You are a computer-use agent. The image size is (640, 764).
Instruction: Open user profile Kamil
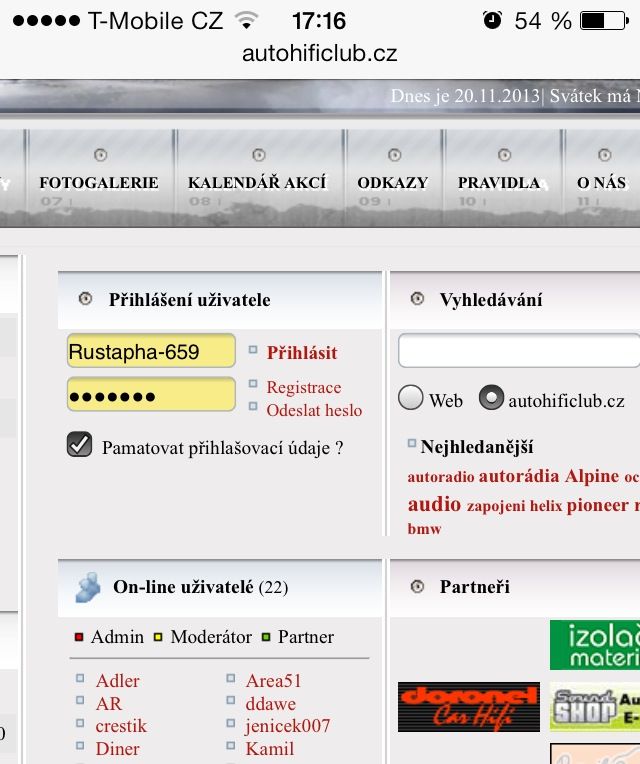pos(270,749)
